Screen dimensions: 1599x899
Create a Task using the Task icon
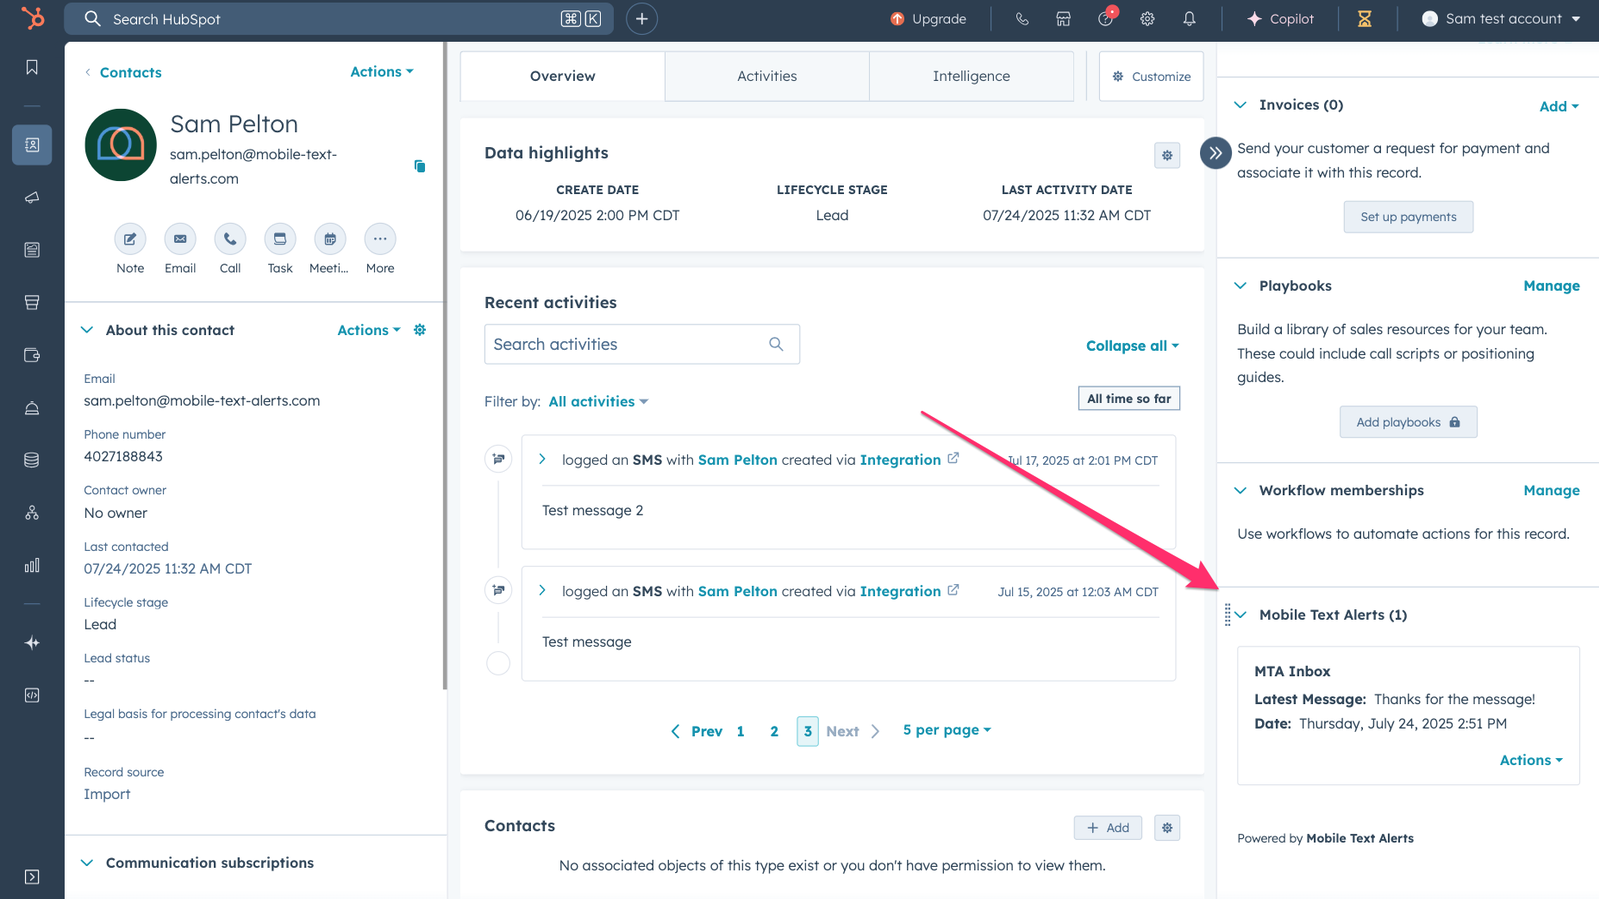pos(280,240)
